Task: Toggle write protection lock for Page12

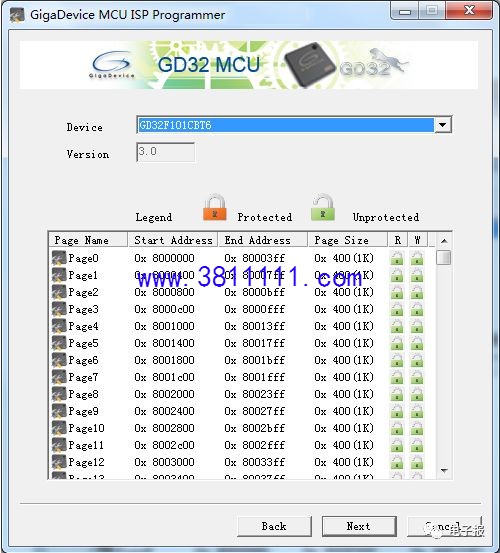Action: tap(417, 462)
